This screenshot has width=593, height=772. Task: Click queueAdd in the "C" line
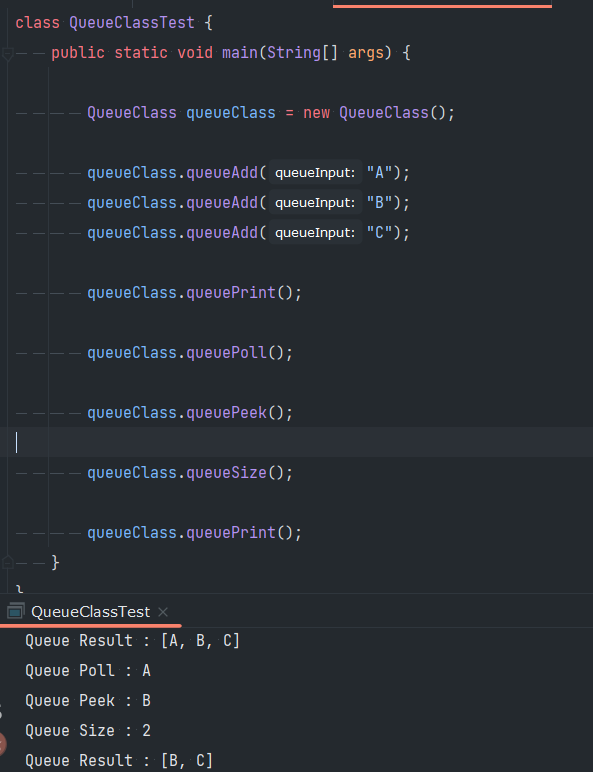tap(222, 233)
